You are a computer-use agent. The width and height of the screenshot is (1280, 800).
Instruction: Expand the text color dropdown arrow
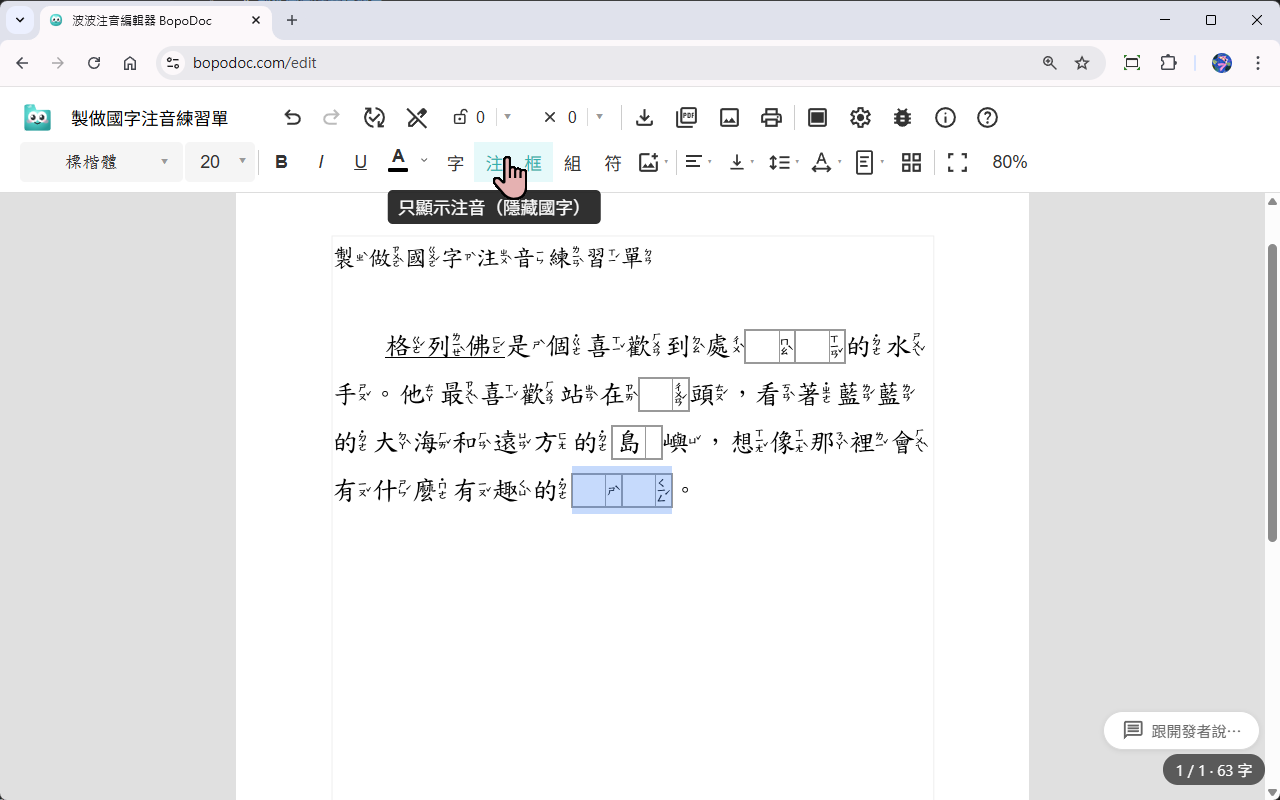click(423, 162)
